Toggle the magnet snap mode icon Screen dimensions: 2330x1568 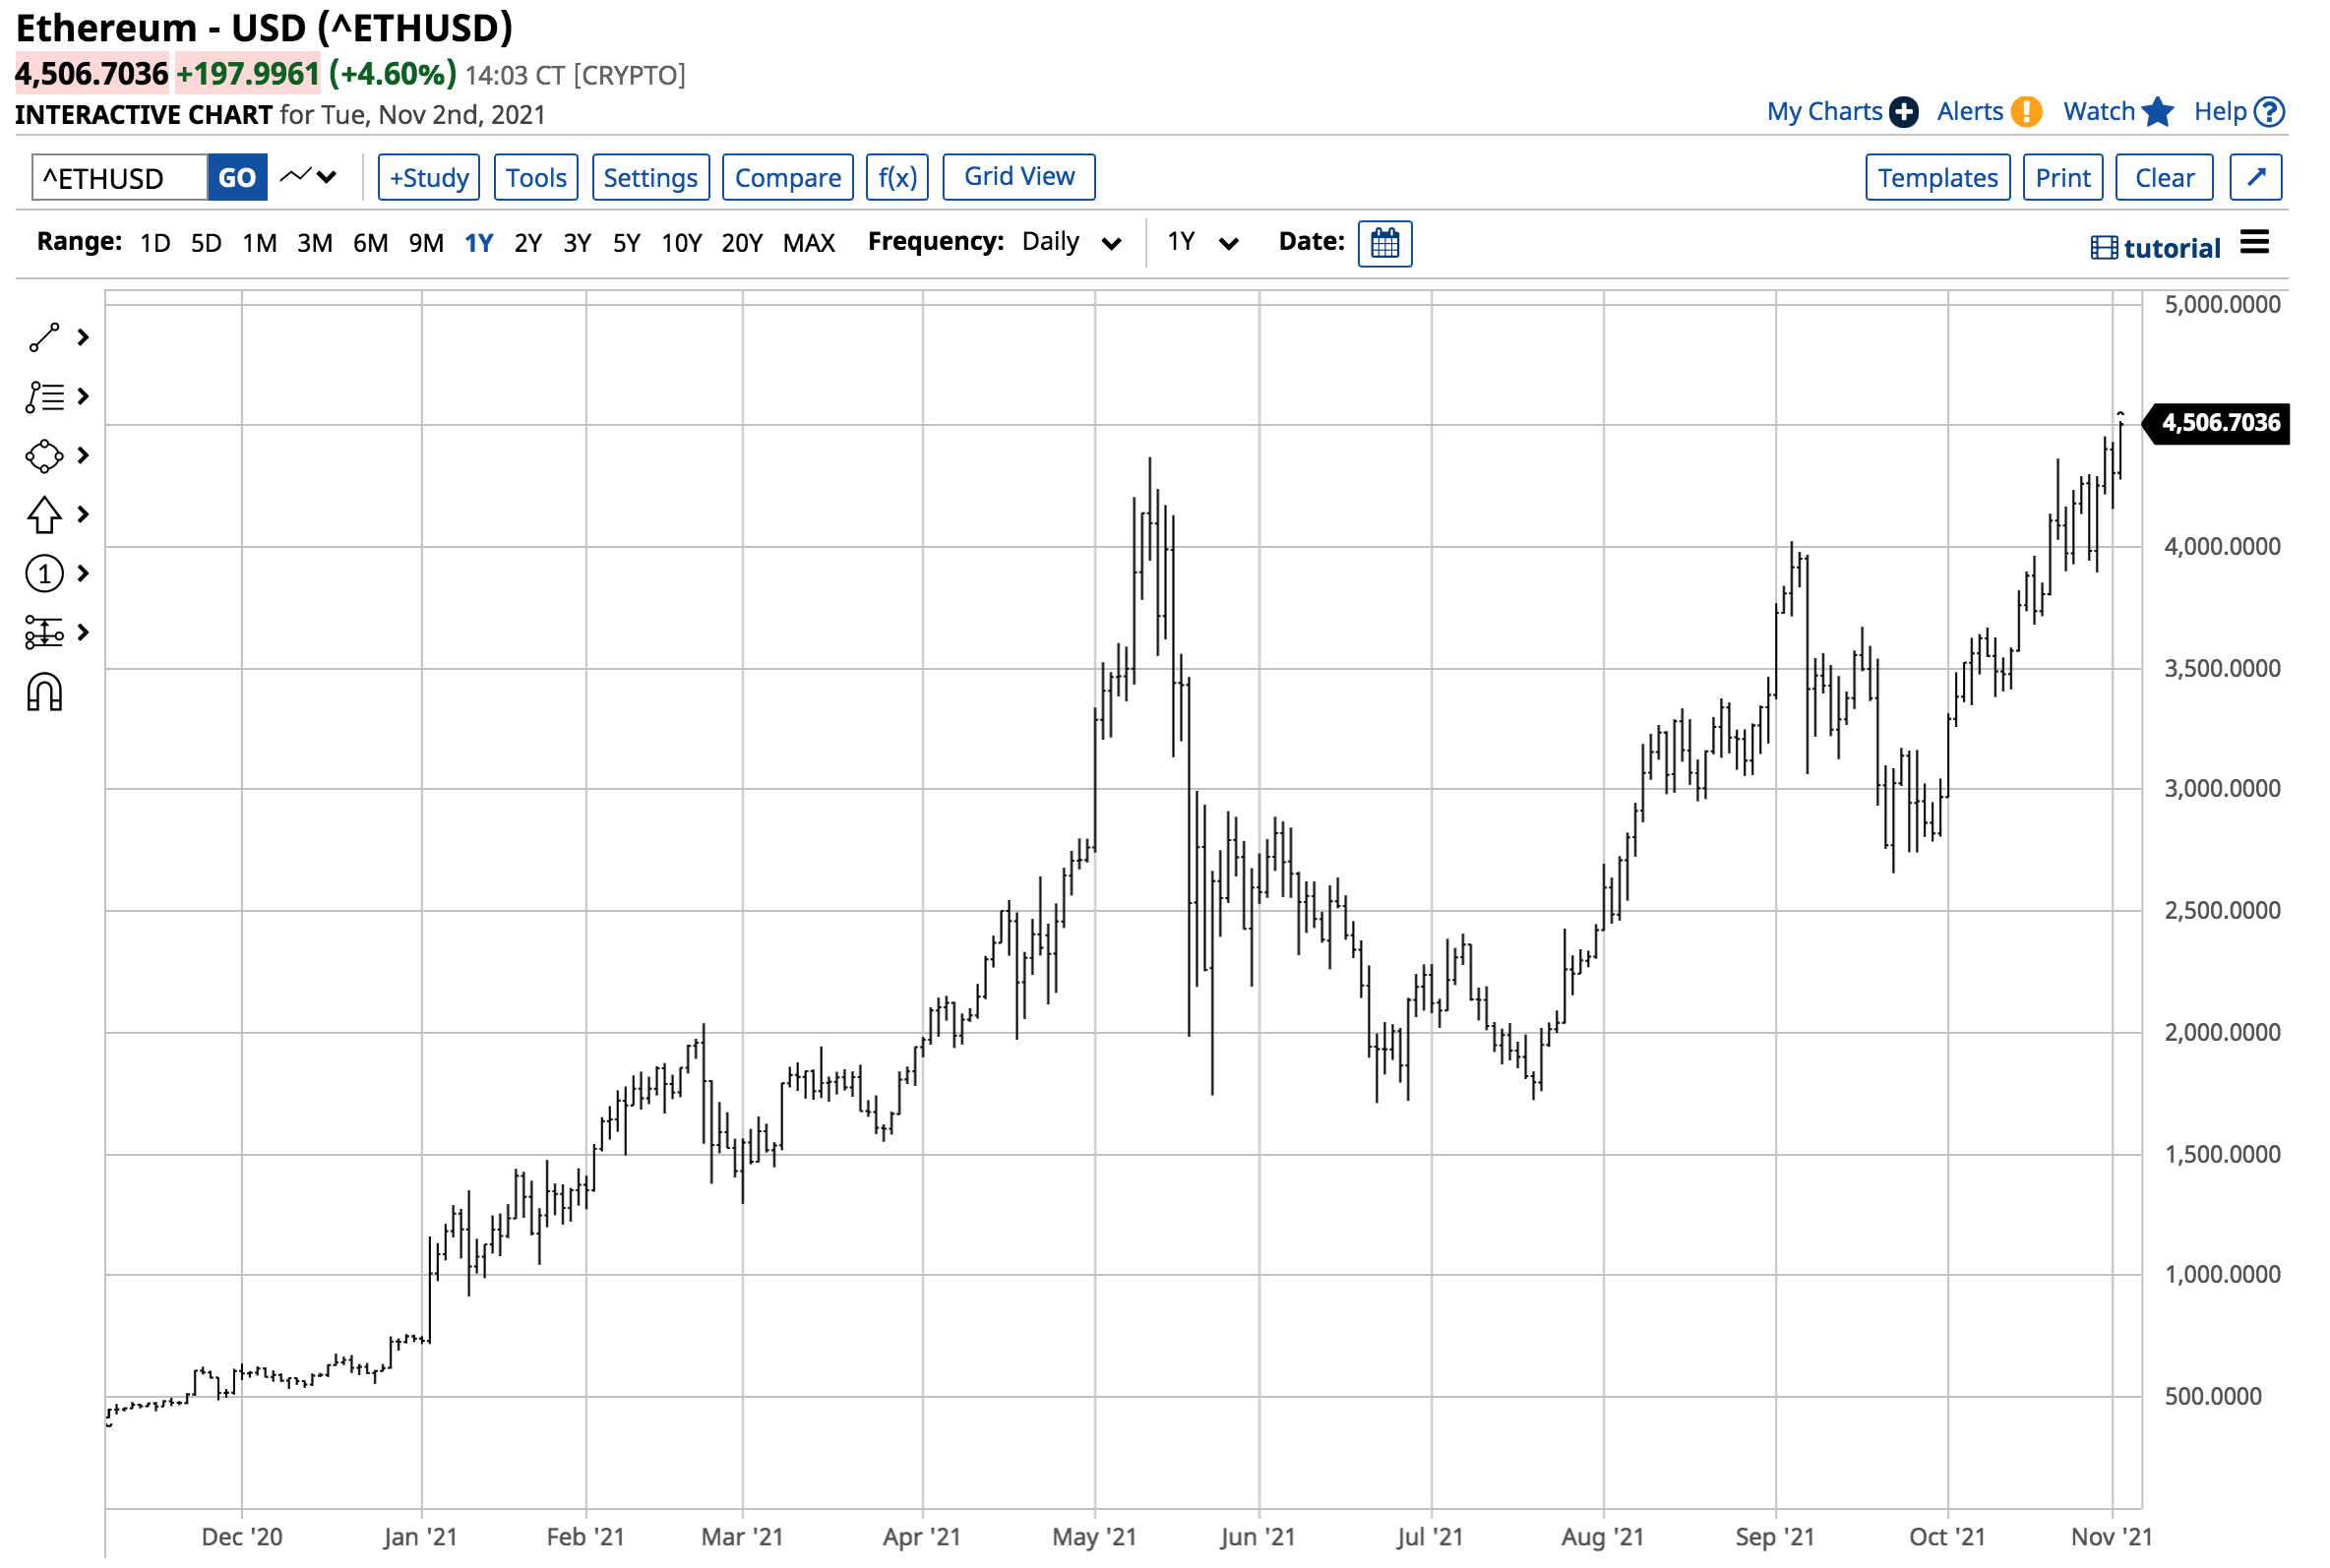click(x=44, y=692)
